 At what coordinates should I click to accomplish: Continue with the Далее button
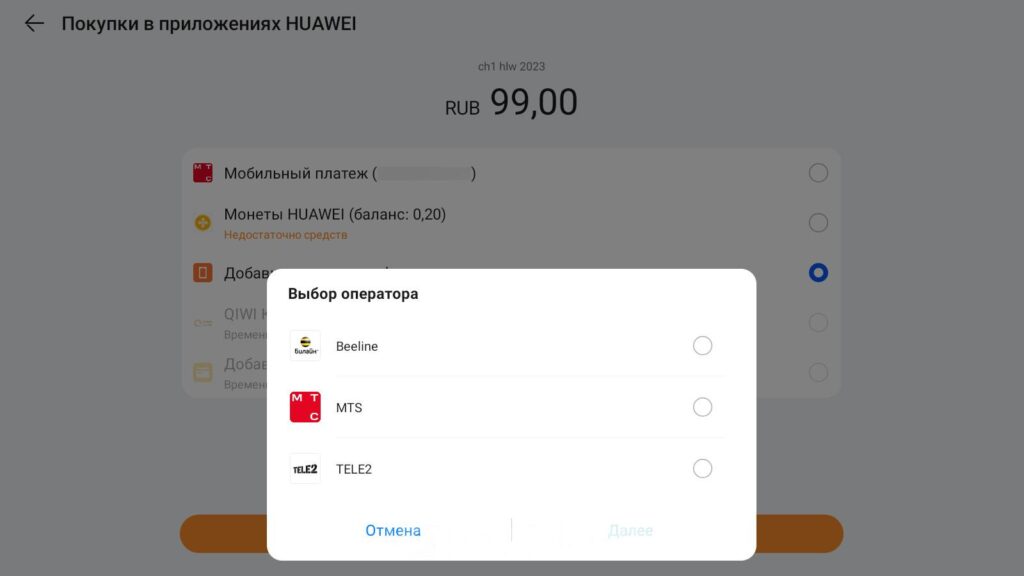(630, 530)
